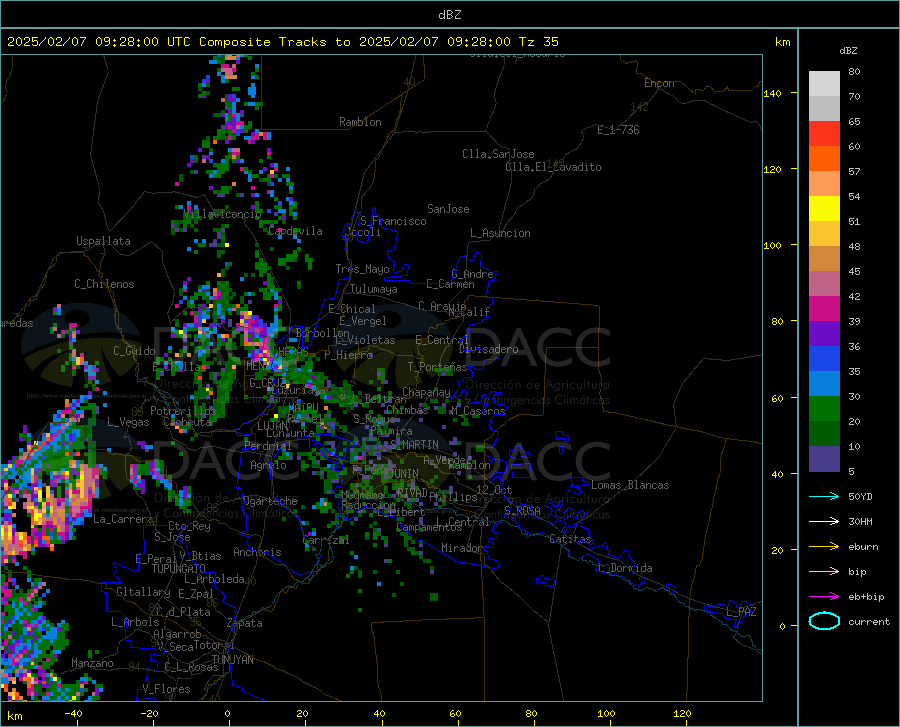Viewport: 900px width, 727px height.
Task: Click the eburn yellow arrow legend icon
Action: point(824,546)
